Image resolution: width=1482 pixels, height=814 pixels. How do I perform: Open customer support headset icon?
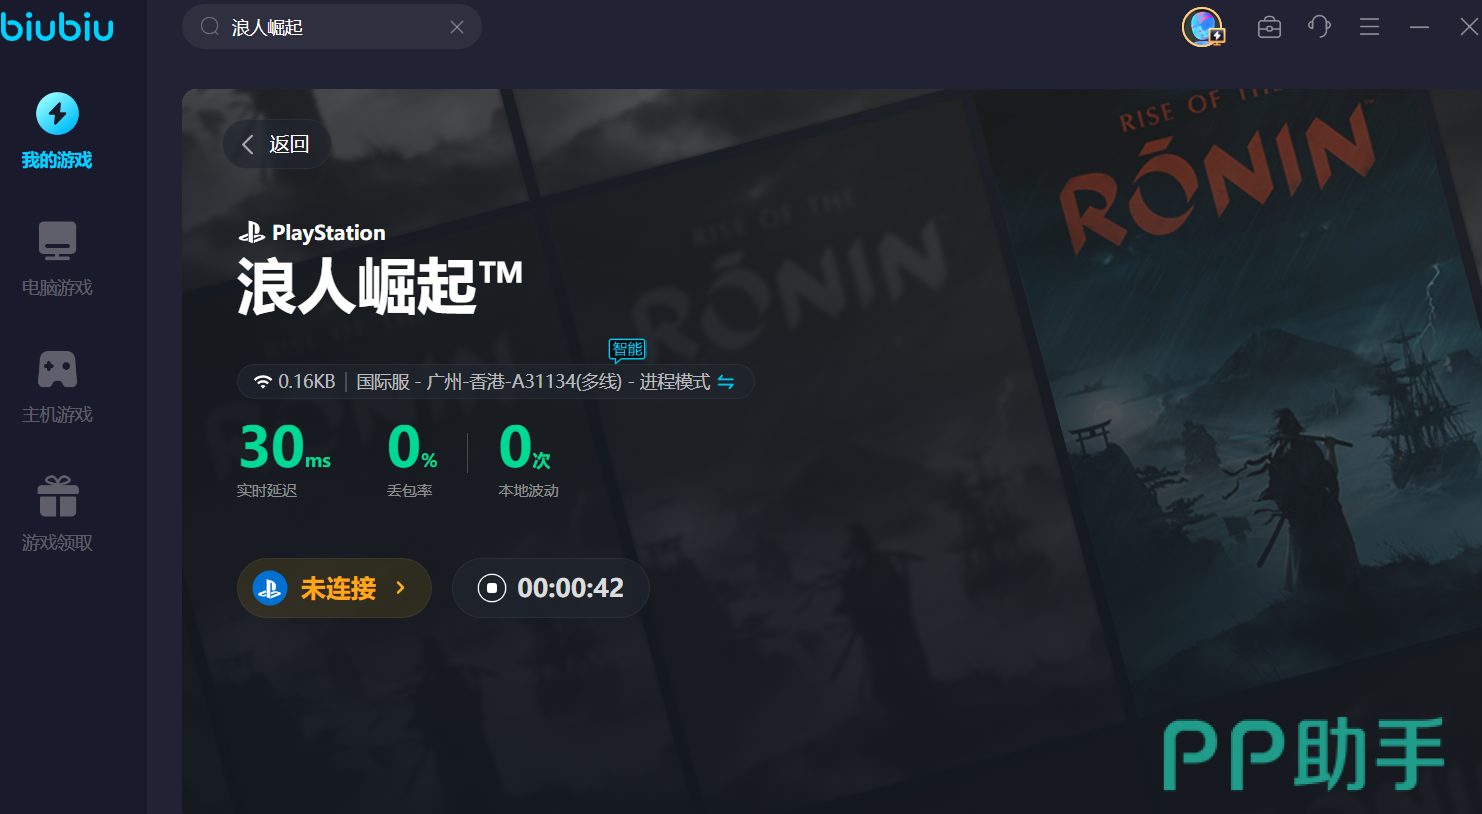click(x=1319, y=27)
